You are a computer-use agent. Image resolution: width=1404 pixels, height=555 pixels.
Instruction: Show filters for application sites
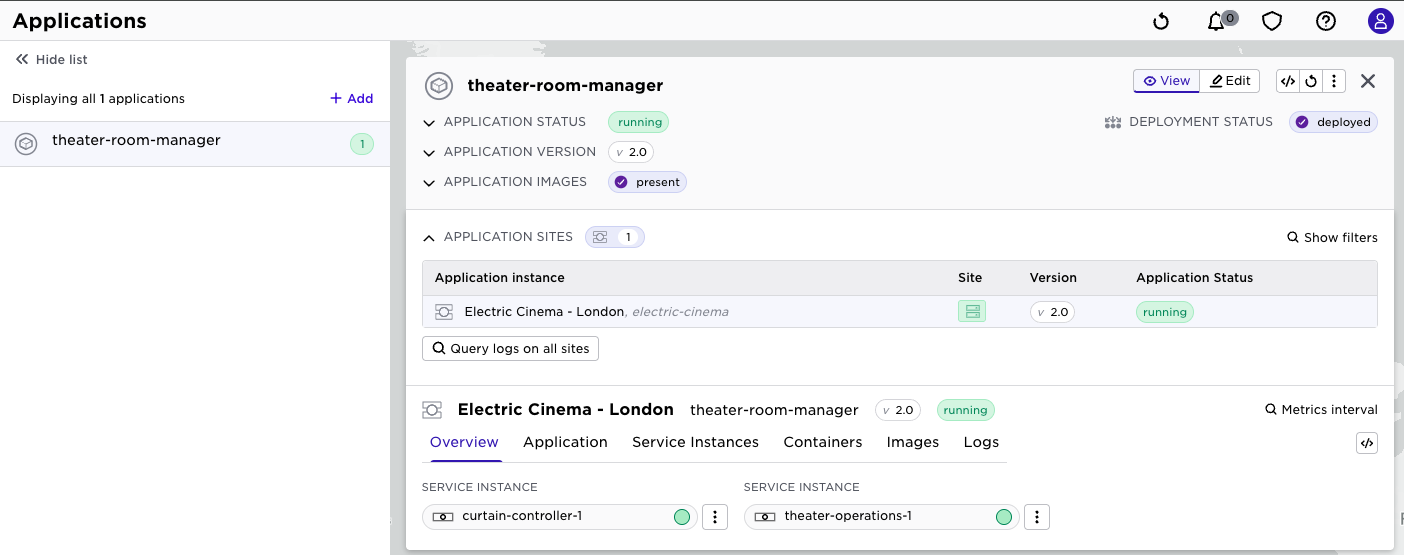click(x=1332, y=237)
